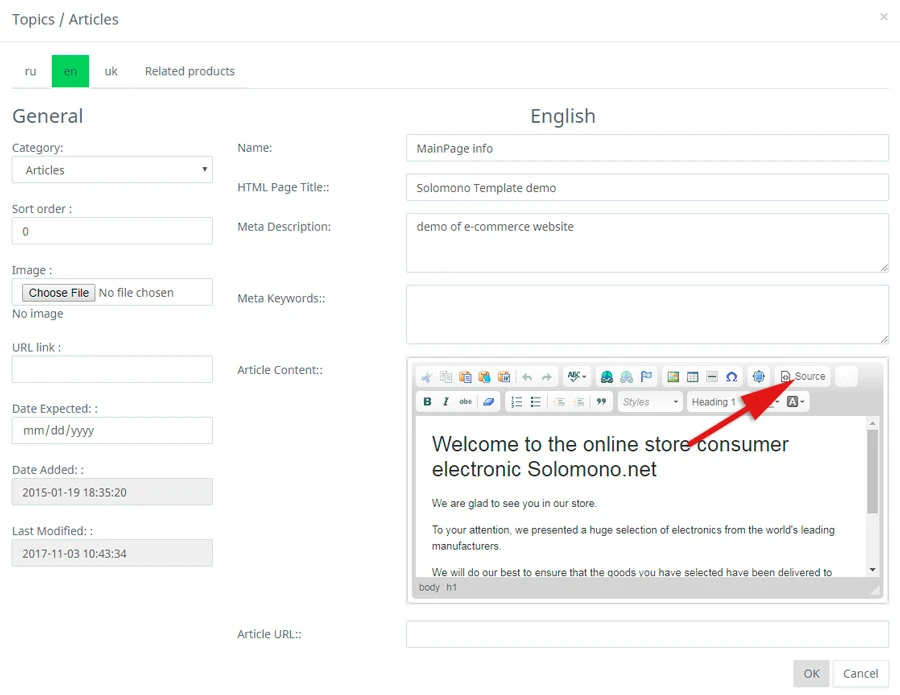
Task: Toggle italic formatting in editor
Action: point(446,402)
